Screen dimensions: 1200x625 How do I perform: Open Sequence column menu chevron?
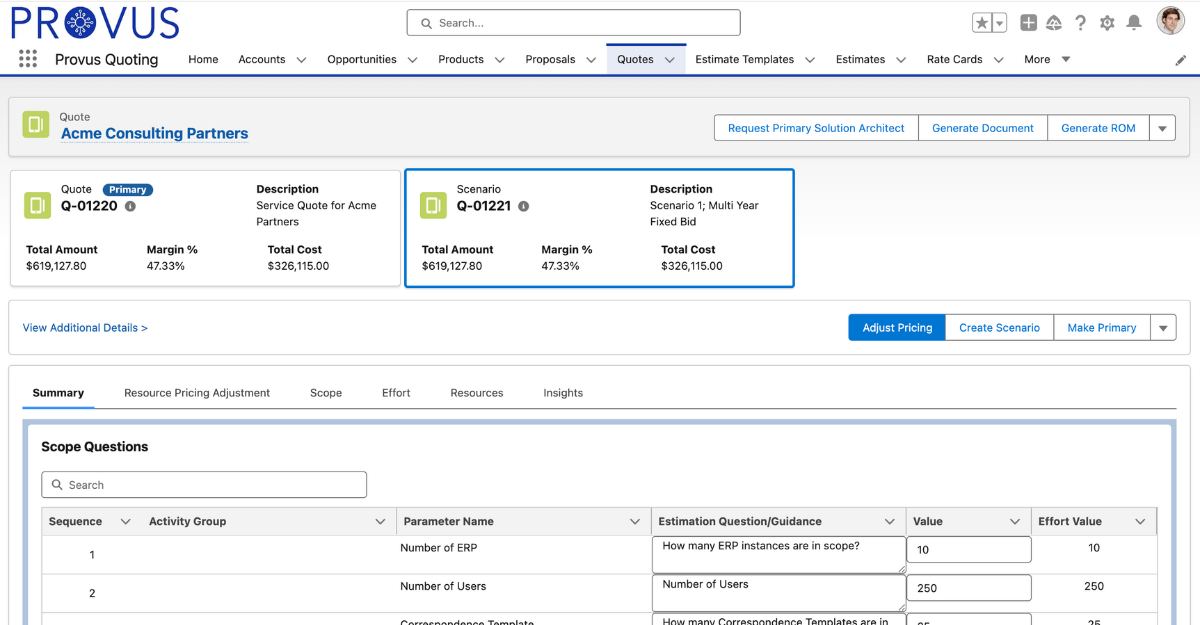125,522
